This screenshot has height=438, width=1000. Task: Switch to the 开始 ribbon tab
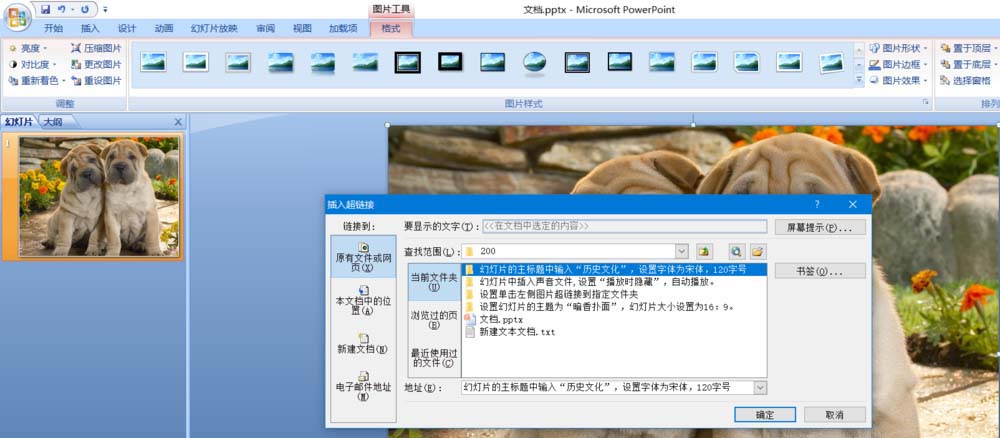coord(54,28)
